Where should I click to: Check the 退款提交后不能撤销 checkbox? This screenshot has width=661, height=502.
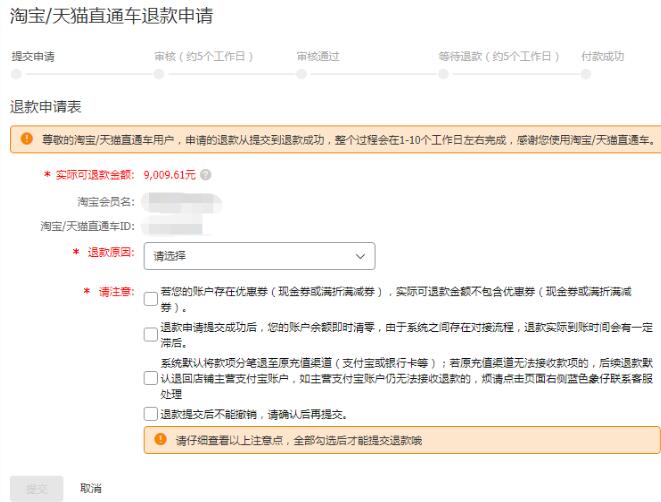tap(150, 413)
